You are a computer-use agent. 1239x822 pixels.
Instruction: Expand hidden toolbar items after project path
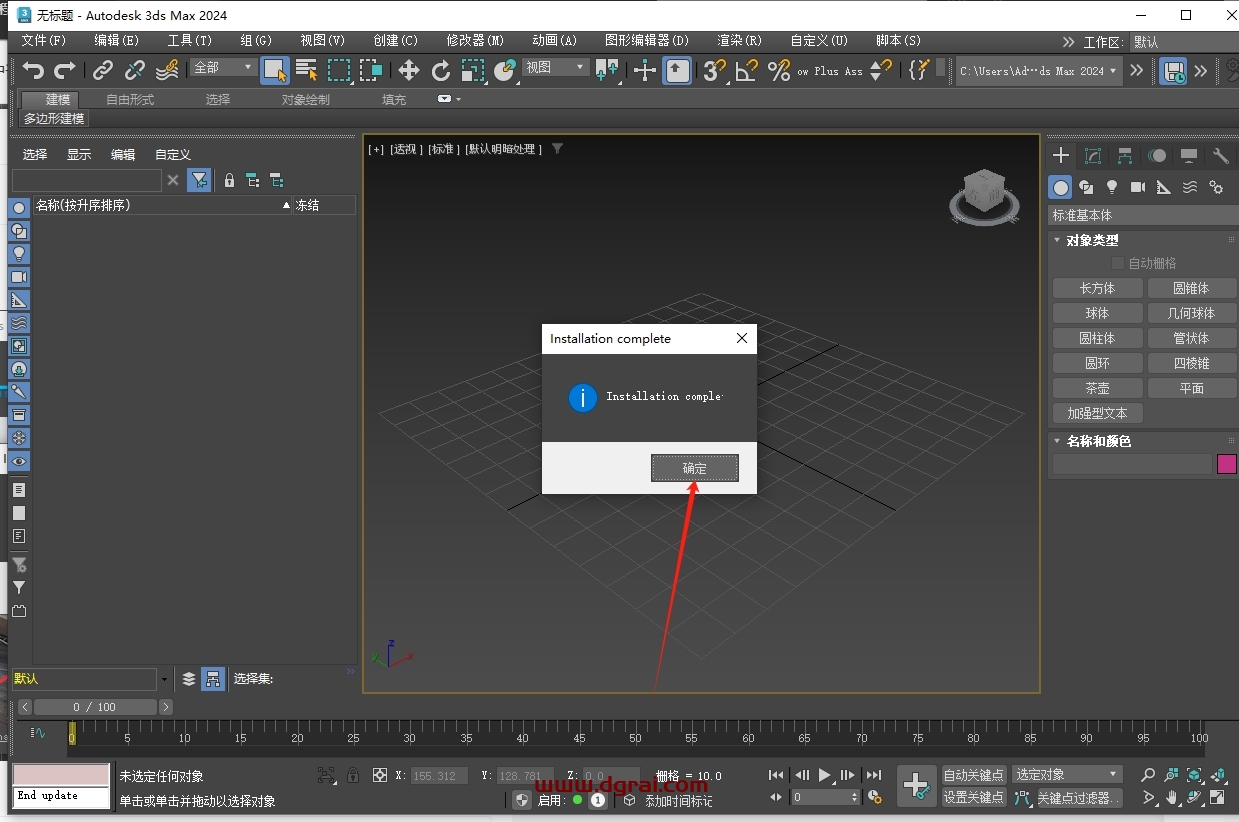pos(1136,70)
